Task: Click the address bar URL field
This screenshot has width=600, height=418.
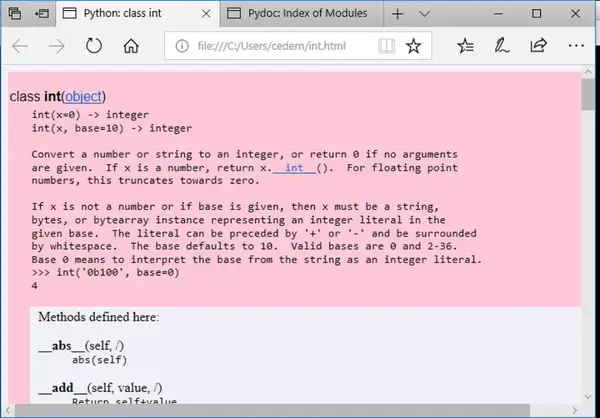Action: 272,46
